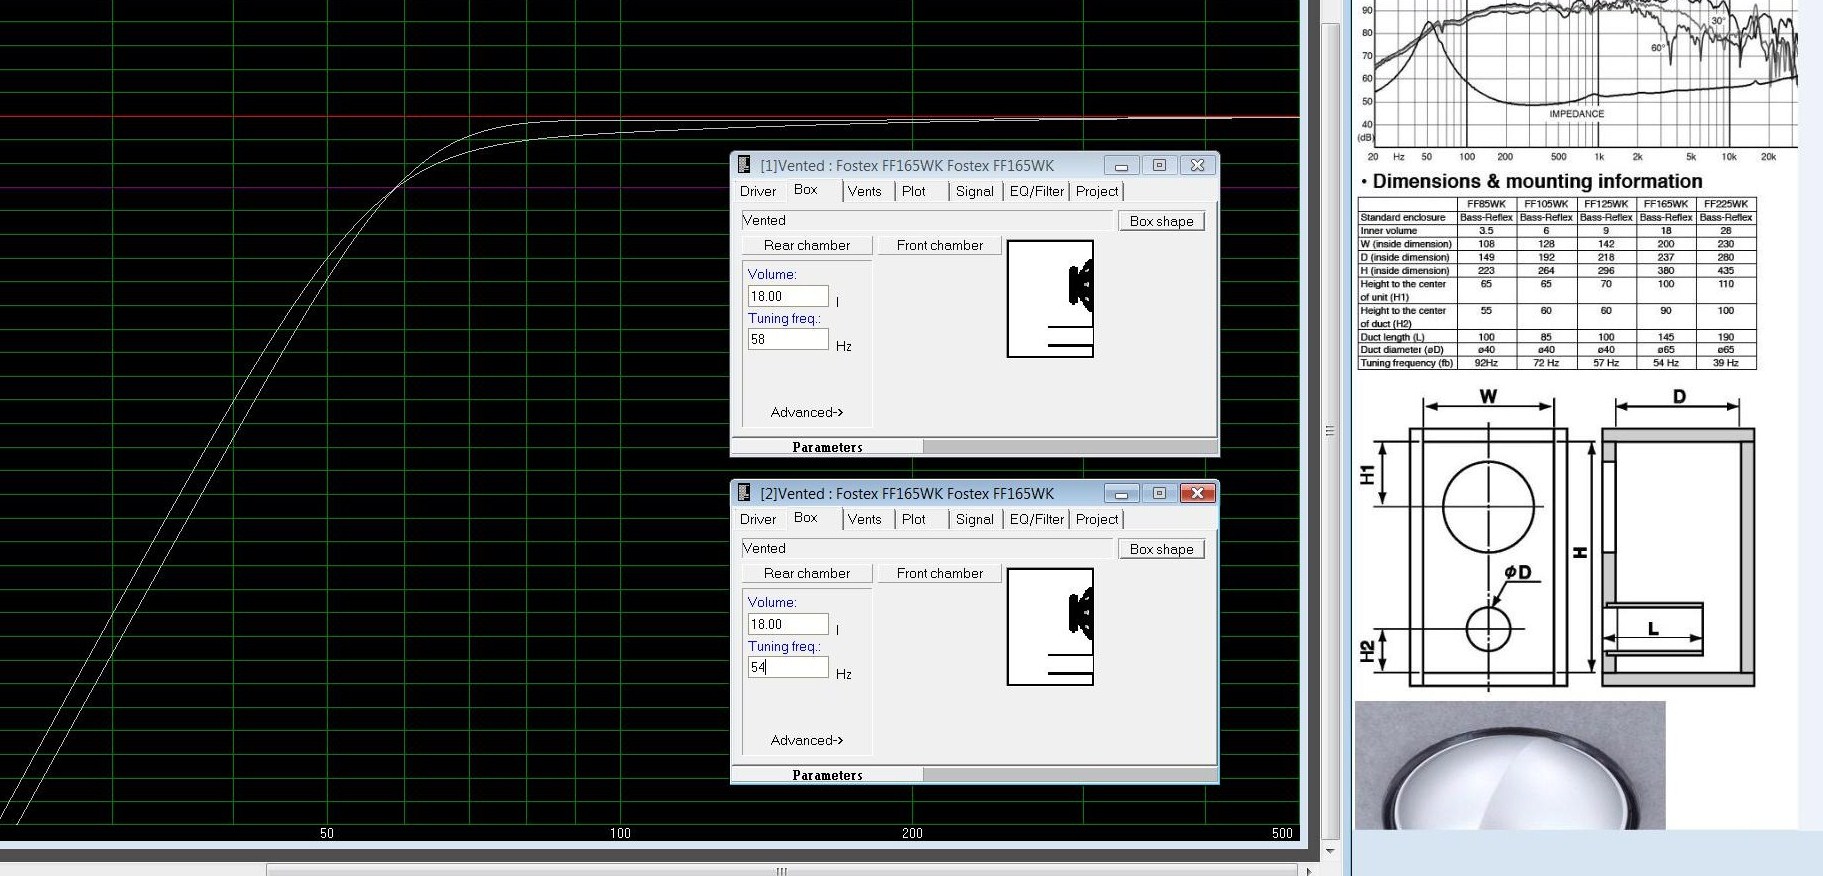Click the datasheet scrollbar down arrow
The image size is (1823, 876).
pos(1330,851)
